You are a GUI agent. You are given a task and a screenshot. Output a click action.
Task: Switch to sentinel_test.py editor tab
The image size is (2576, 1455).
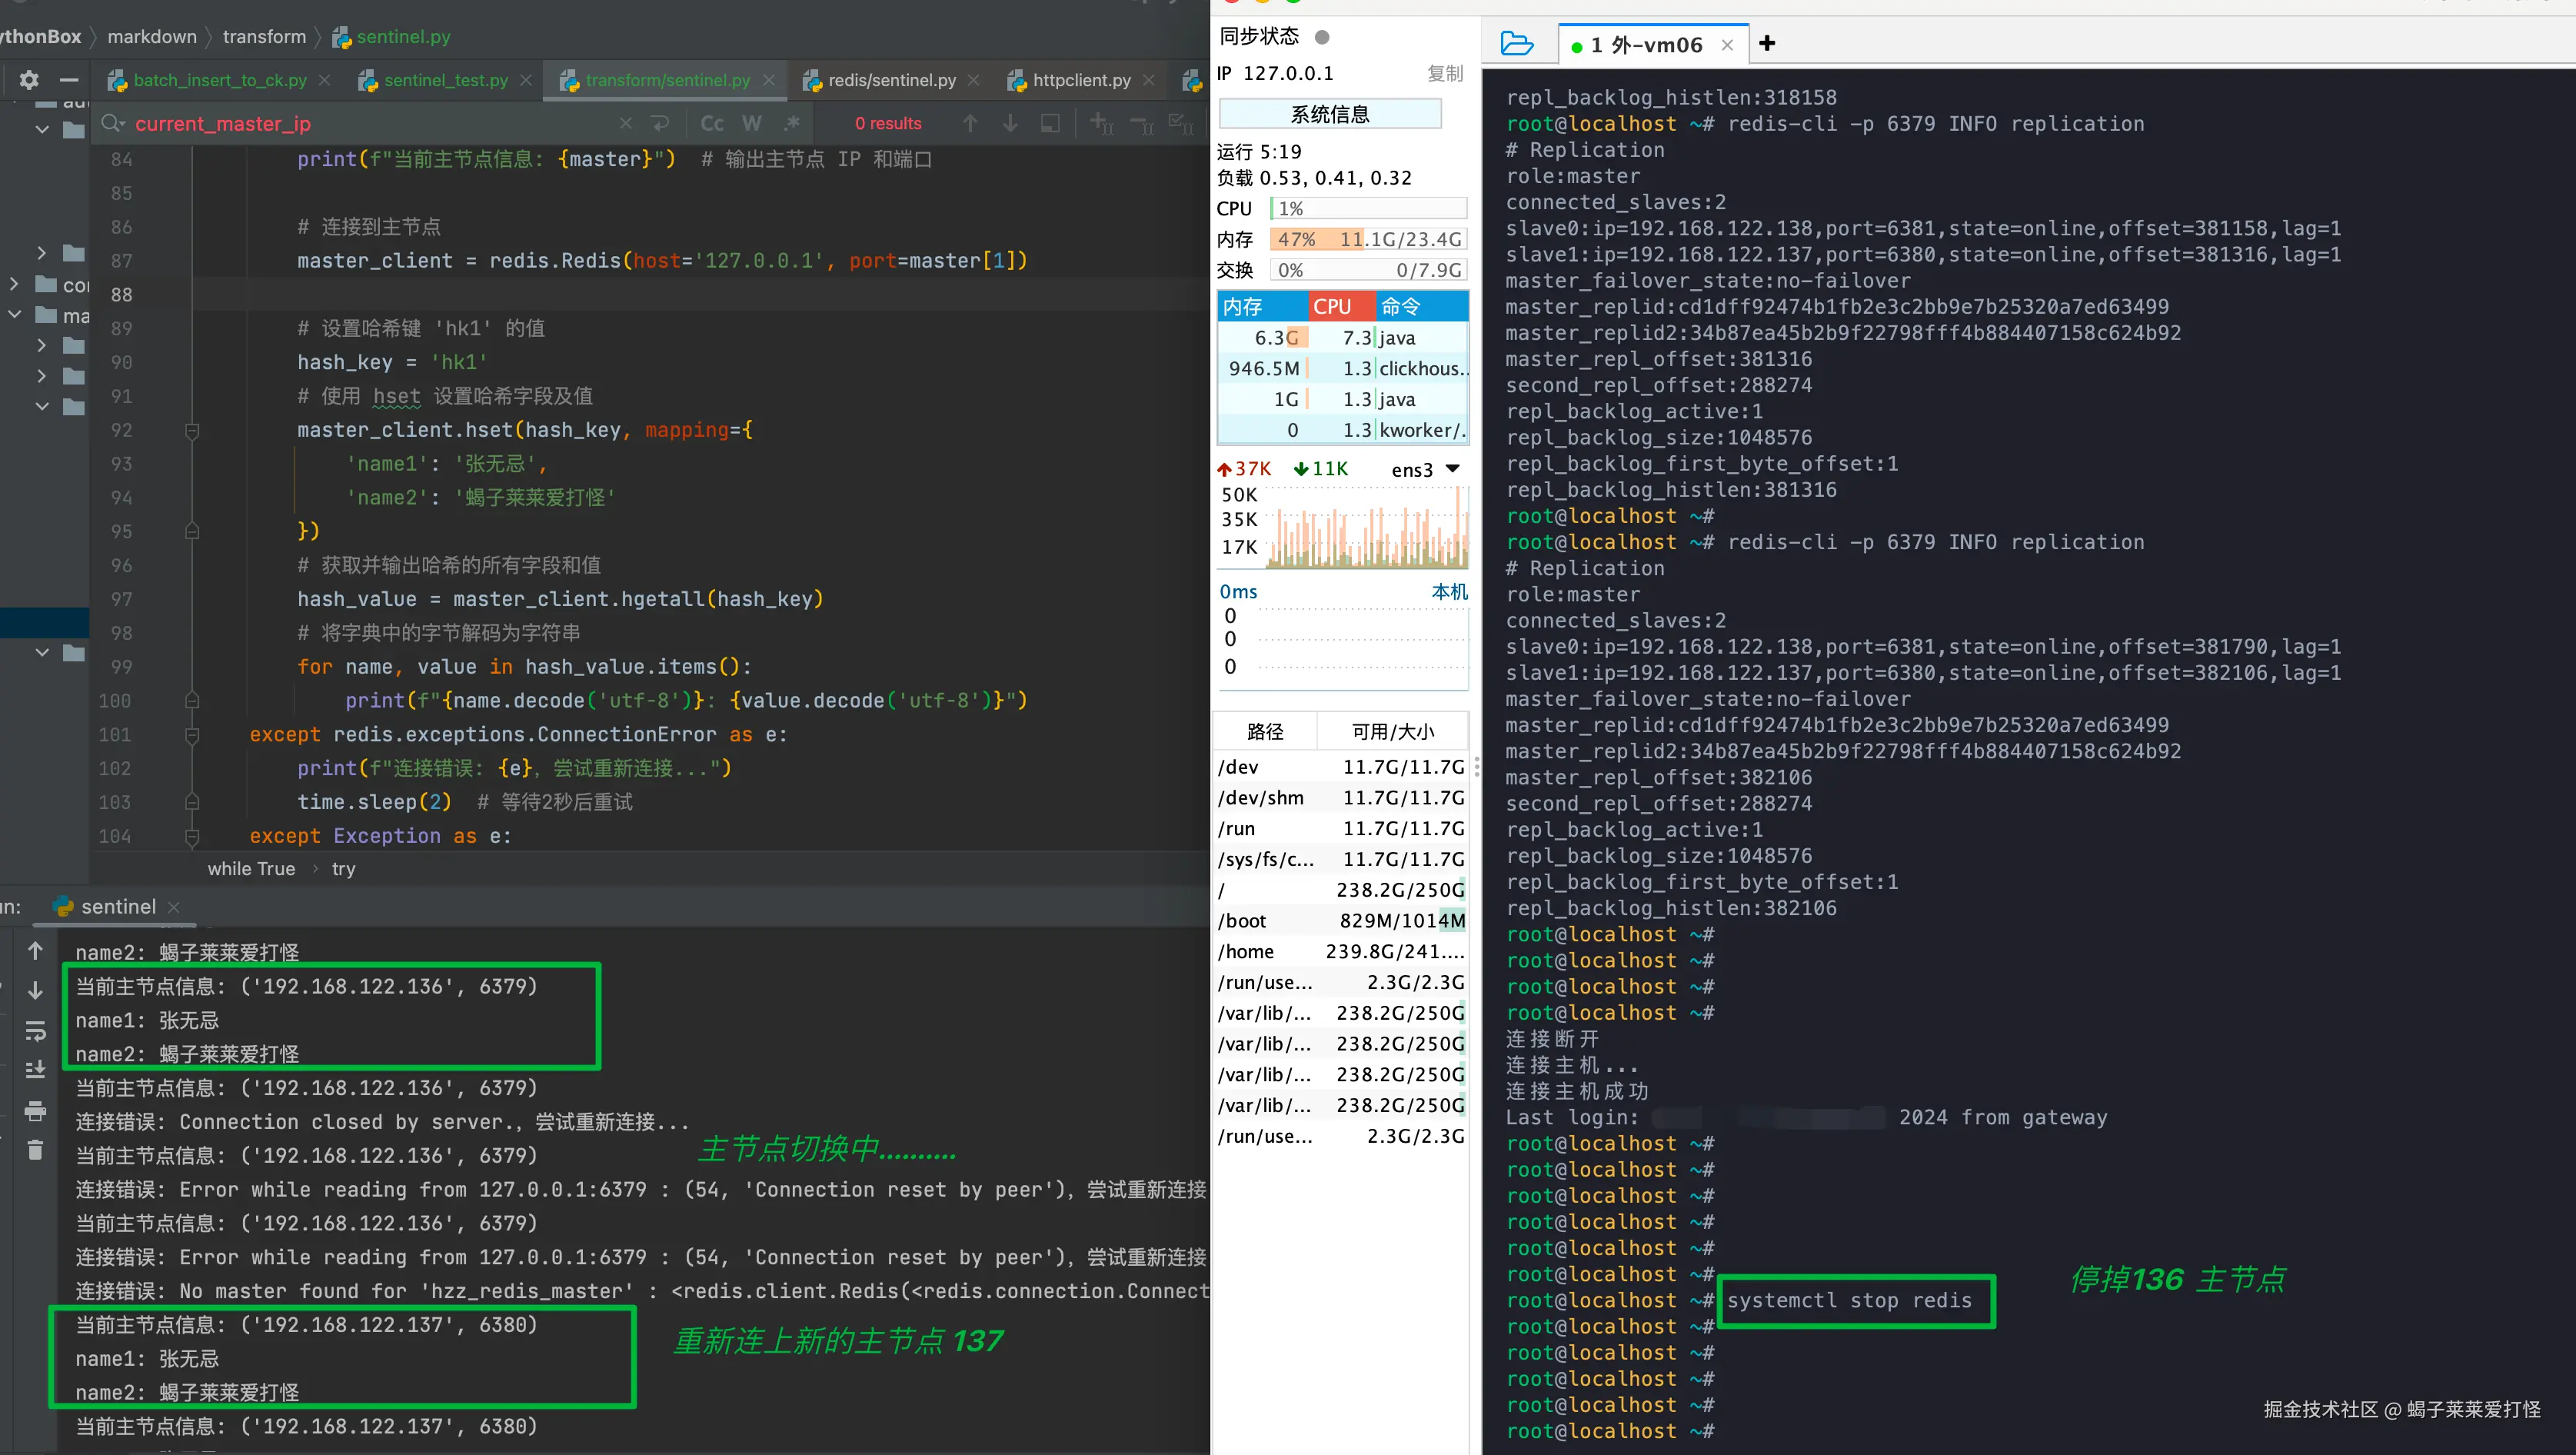coord(445,80)
